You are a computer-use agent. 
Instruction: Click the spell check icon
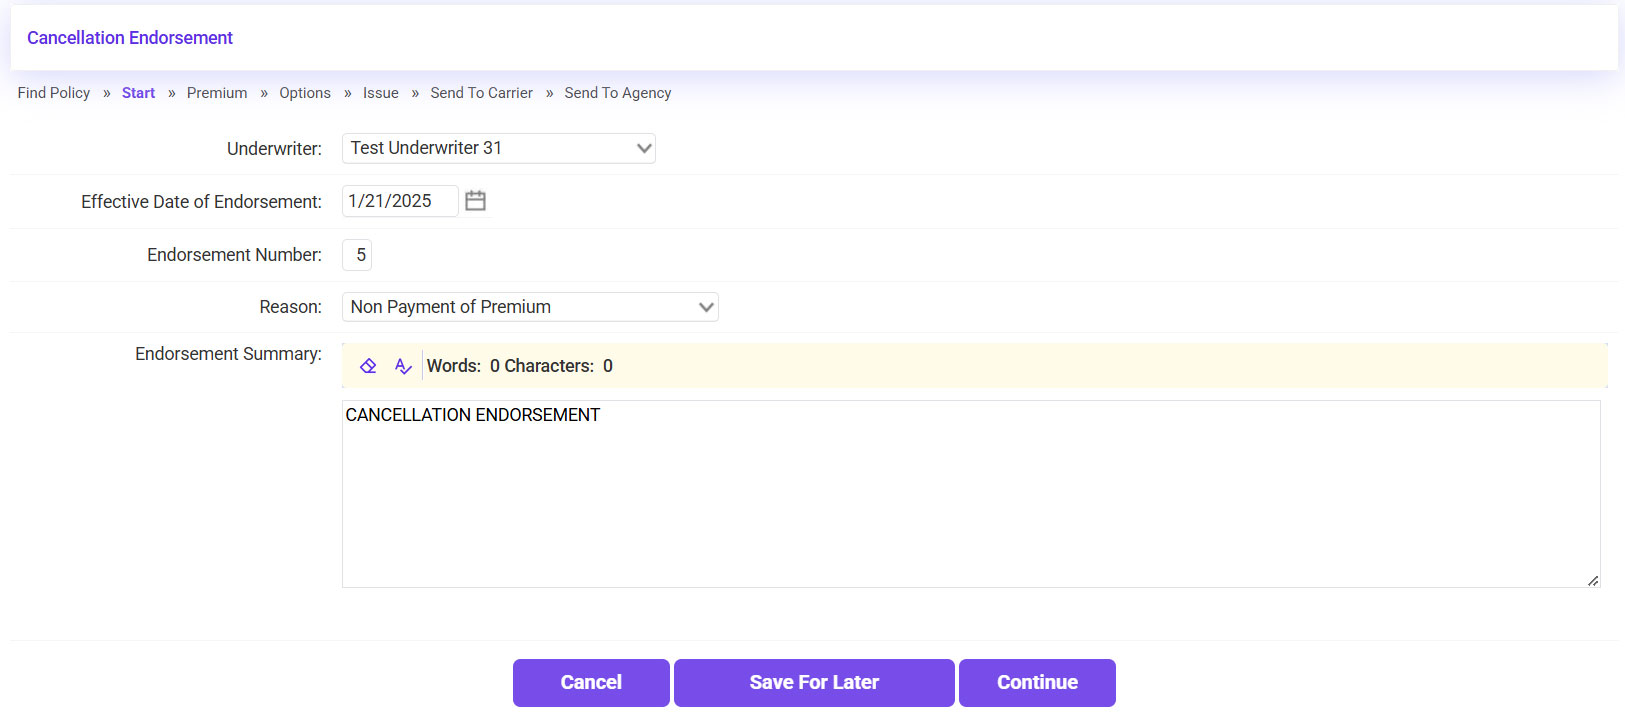[x=403, y=366]
